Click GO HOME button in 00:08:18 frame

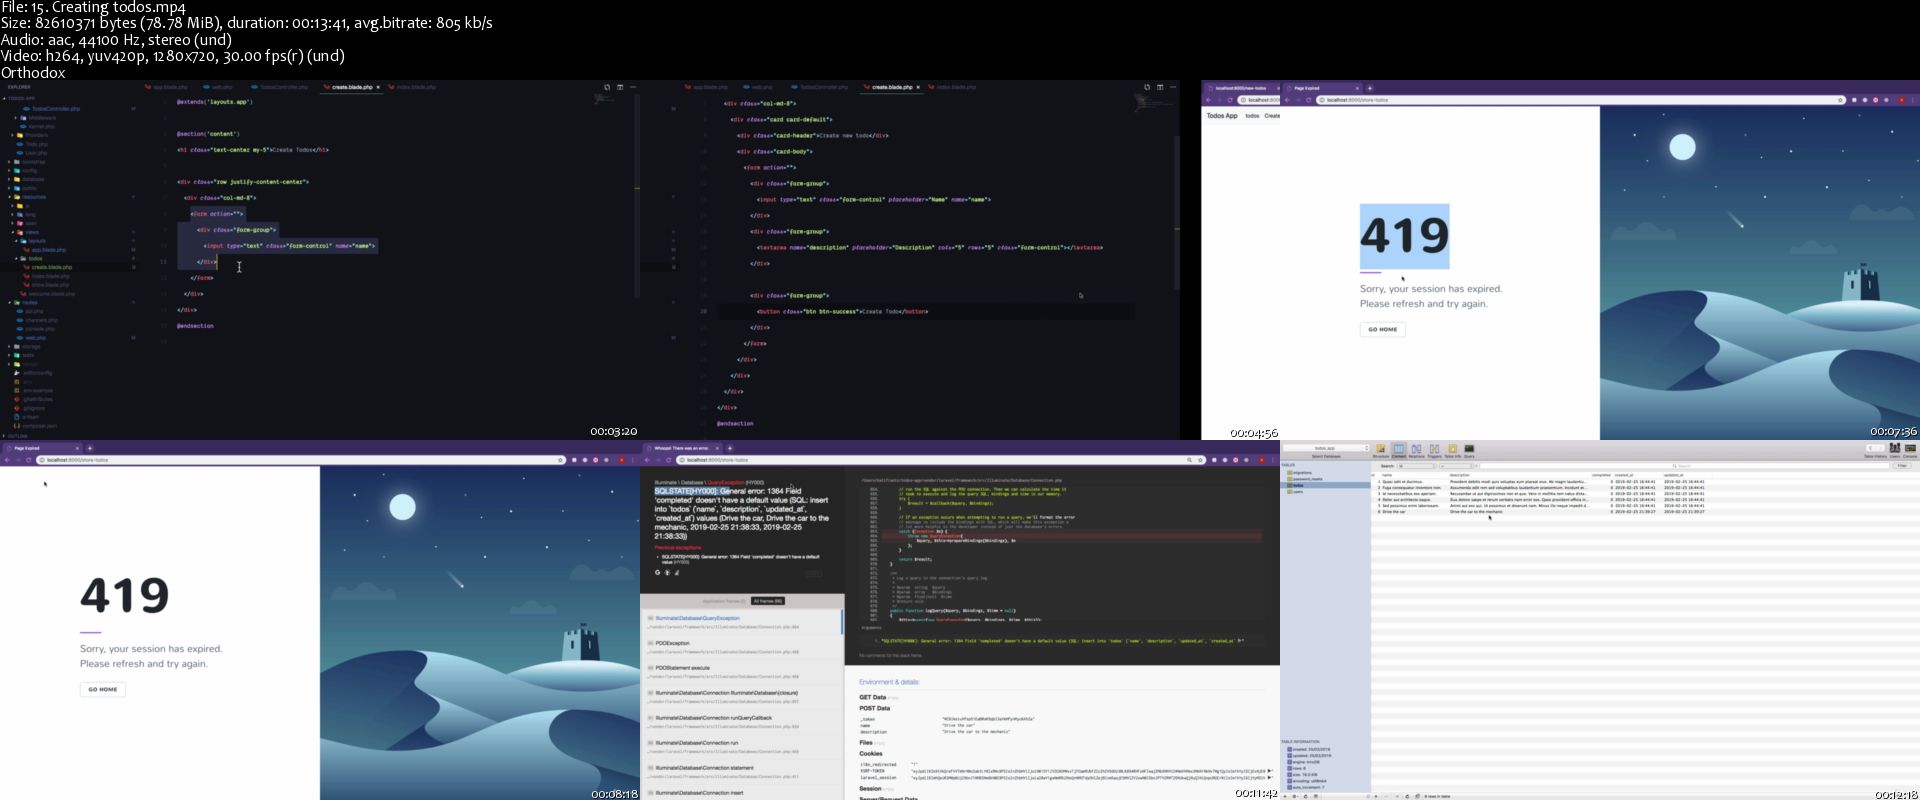103,689
